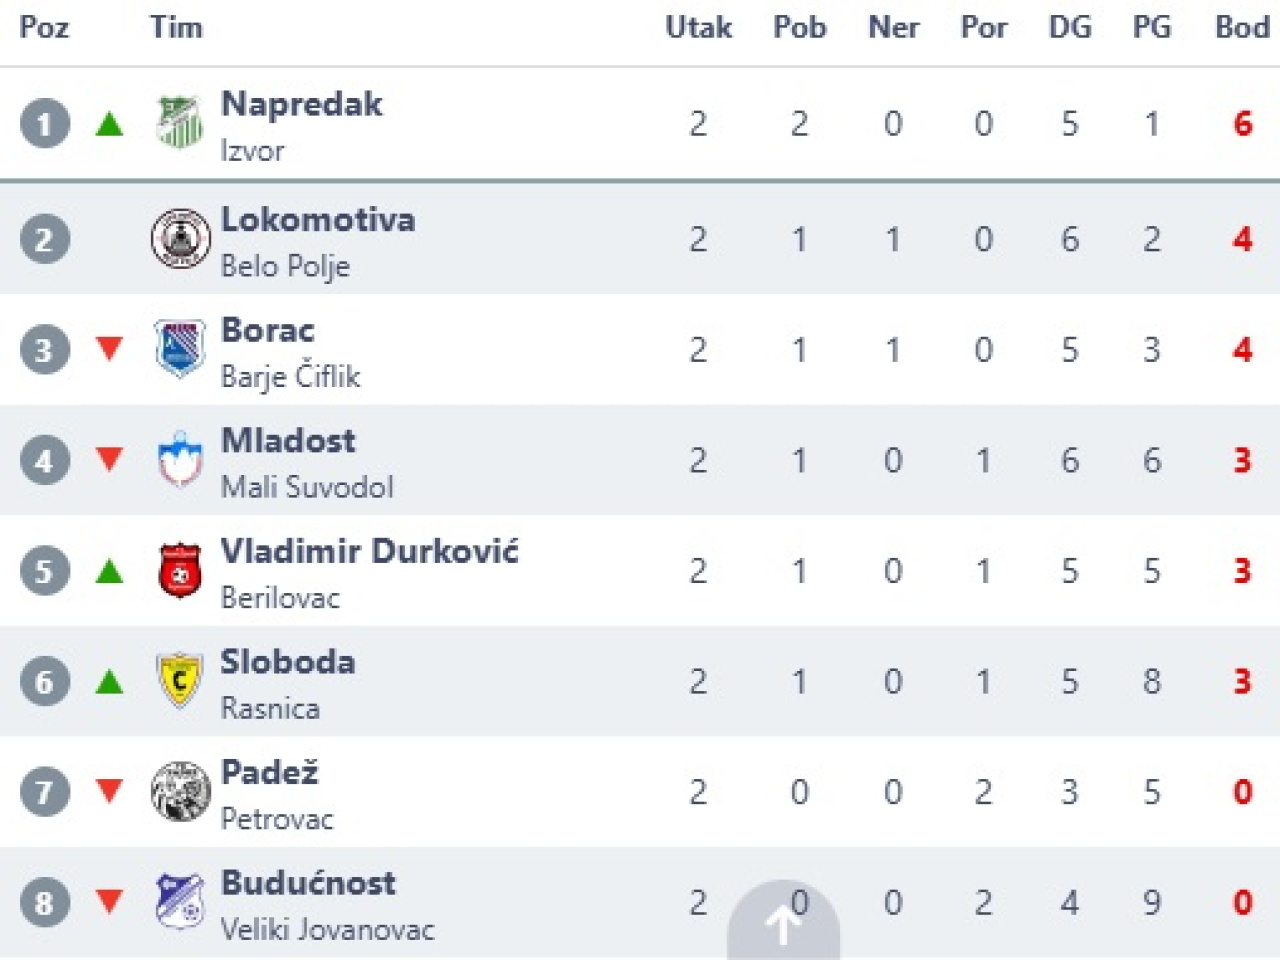Click the Mladost Mali Suvodol crest
Screen dimensions: 1280x960
180,460
